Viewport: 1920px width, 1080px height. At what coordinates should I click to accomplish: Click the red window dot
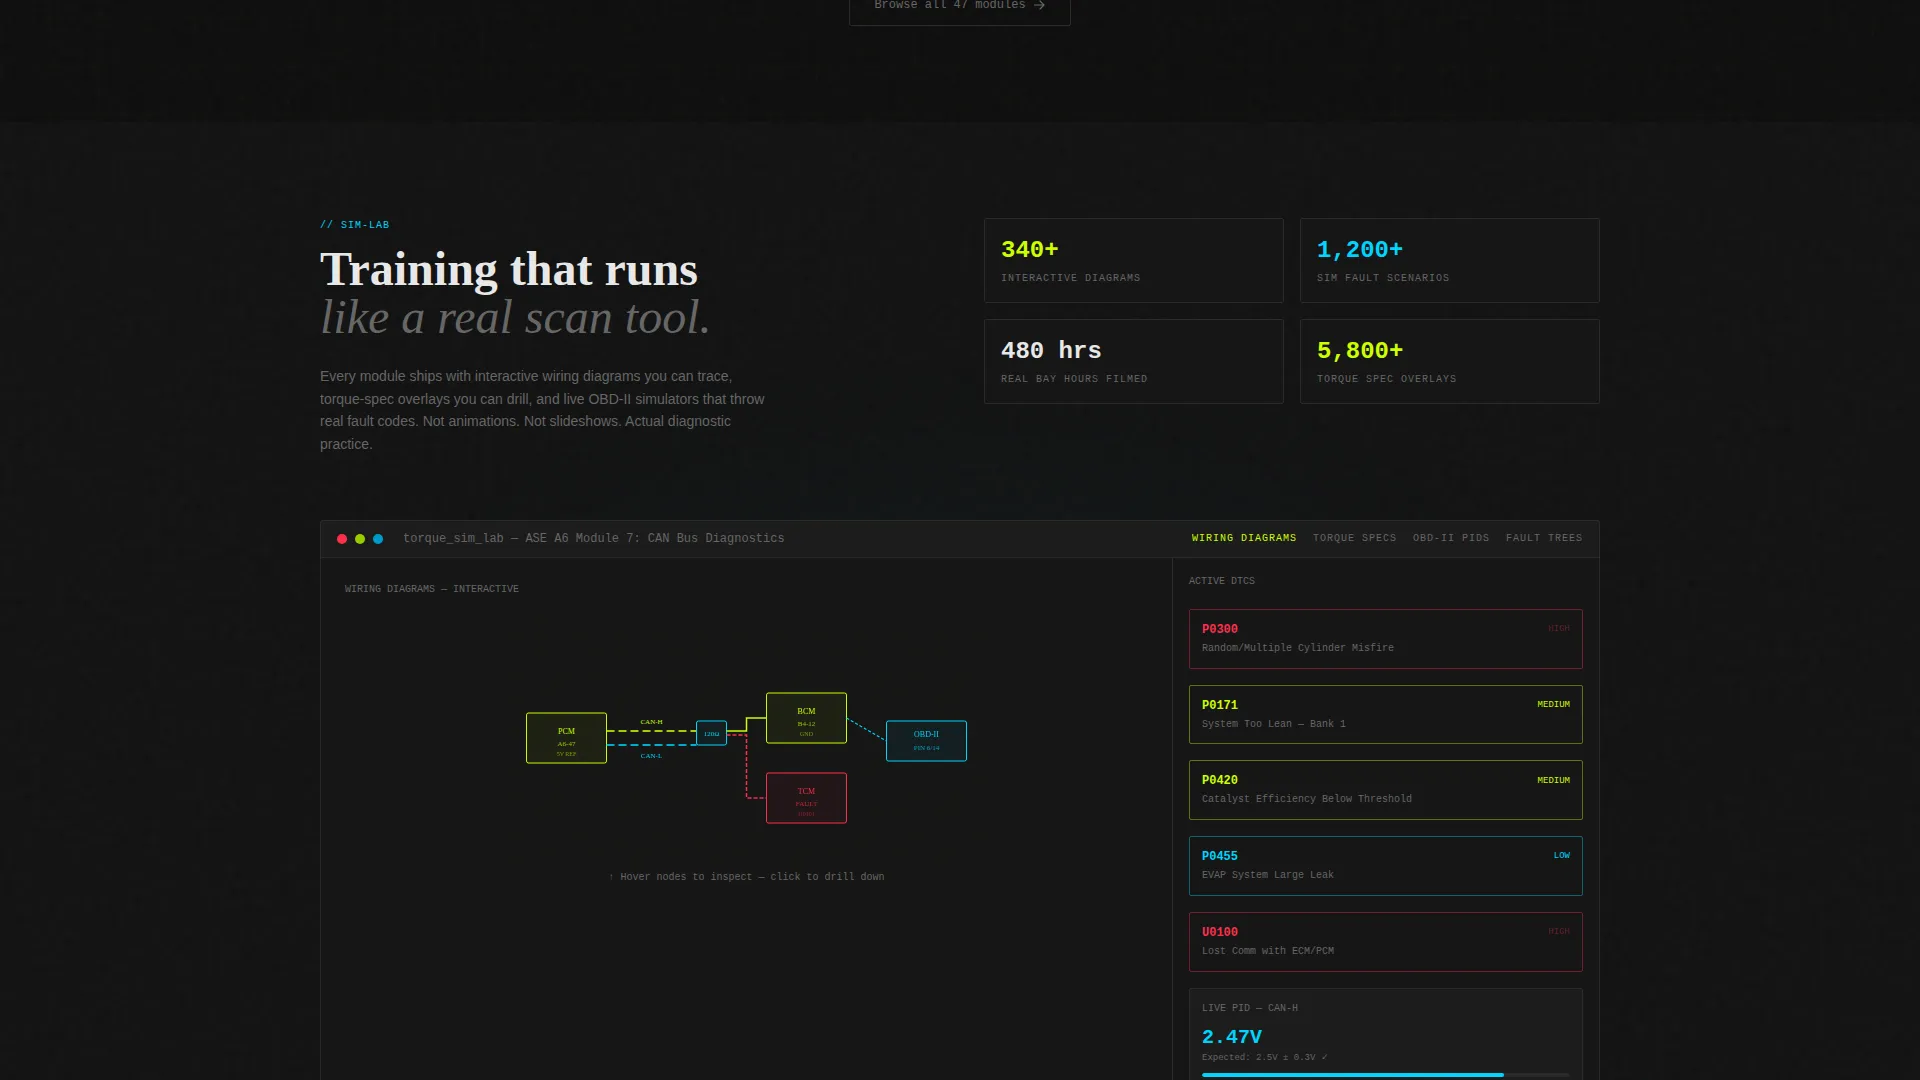pos(342,539)
